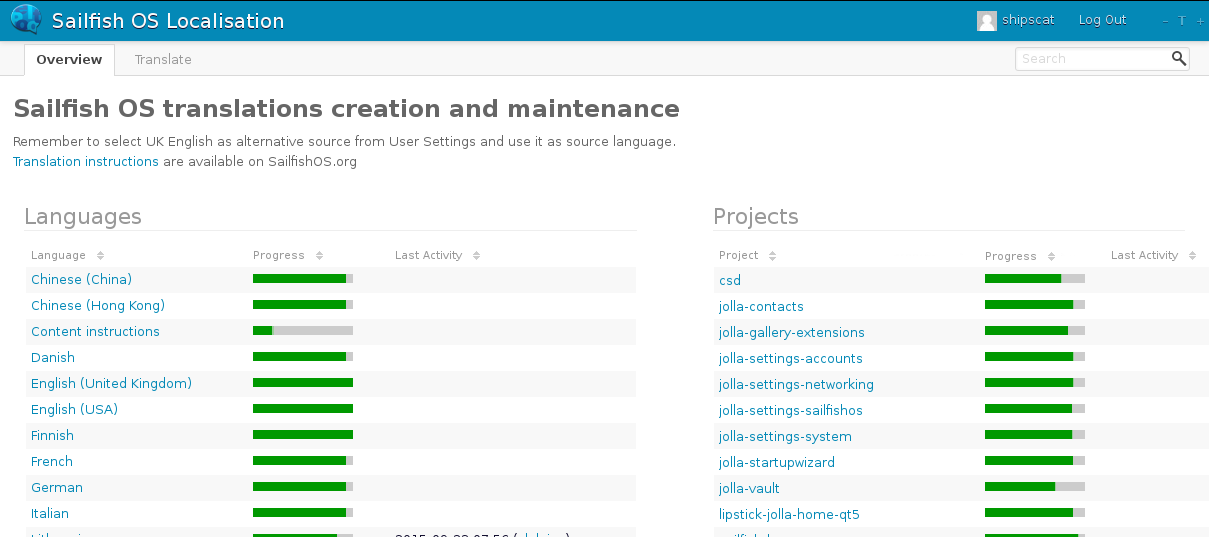This screenshot has height=537, width=1209.
Task: Click Content instructions progress bar
Action: coord(302,331)
